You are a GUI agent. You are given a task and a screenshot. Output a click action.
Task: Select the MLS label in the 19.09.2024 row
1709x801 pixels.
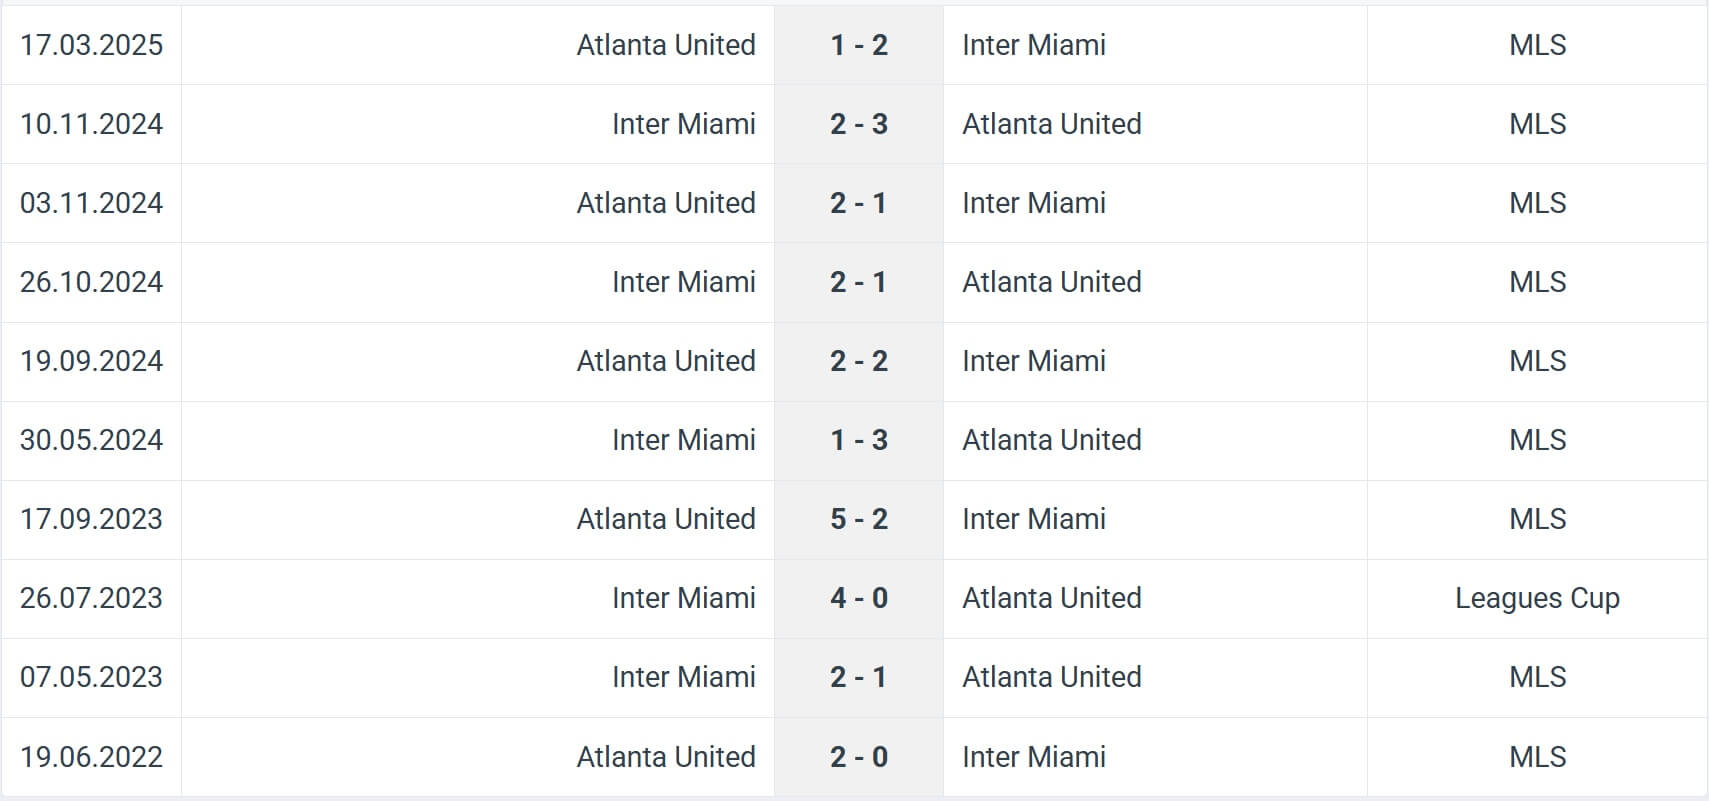(x=1537, y=361)
